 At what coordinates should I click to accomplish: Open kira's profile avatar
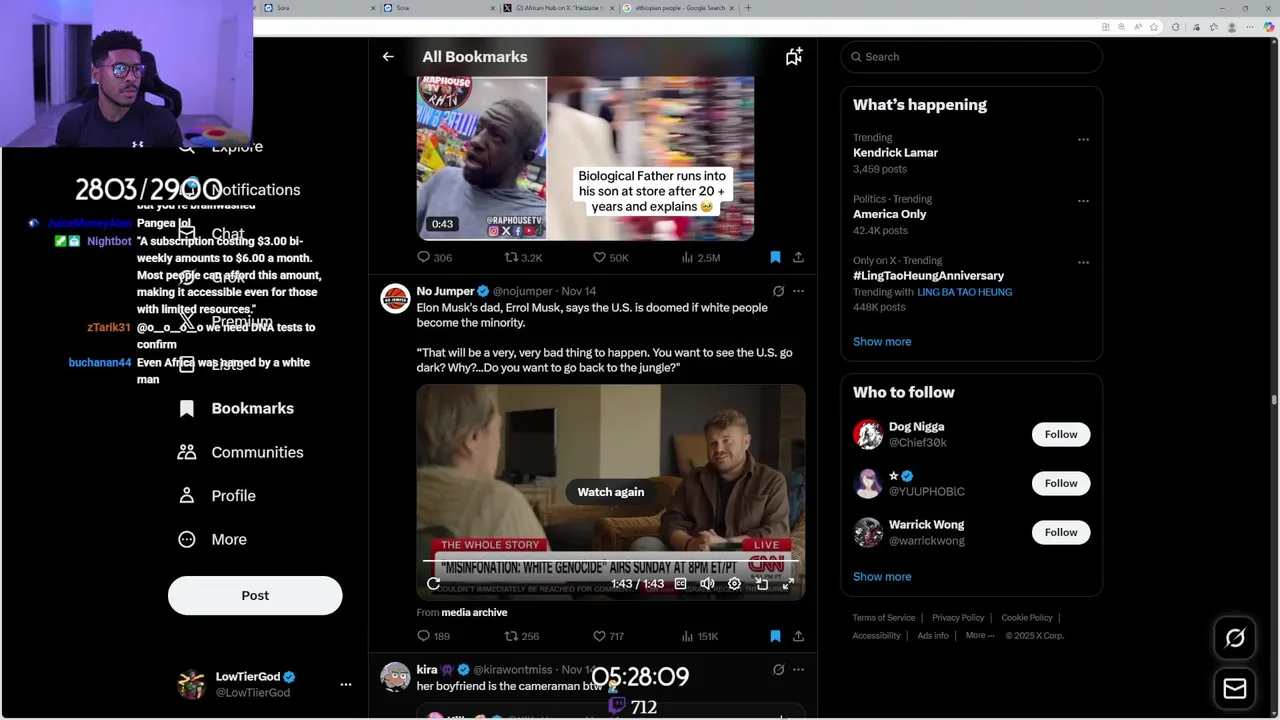tap(395, 676)
